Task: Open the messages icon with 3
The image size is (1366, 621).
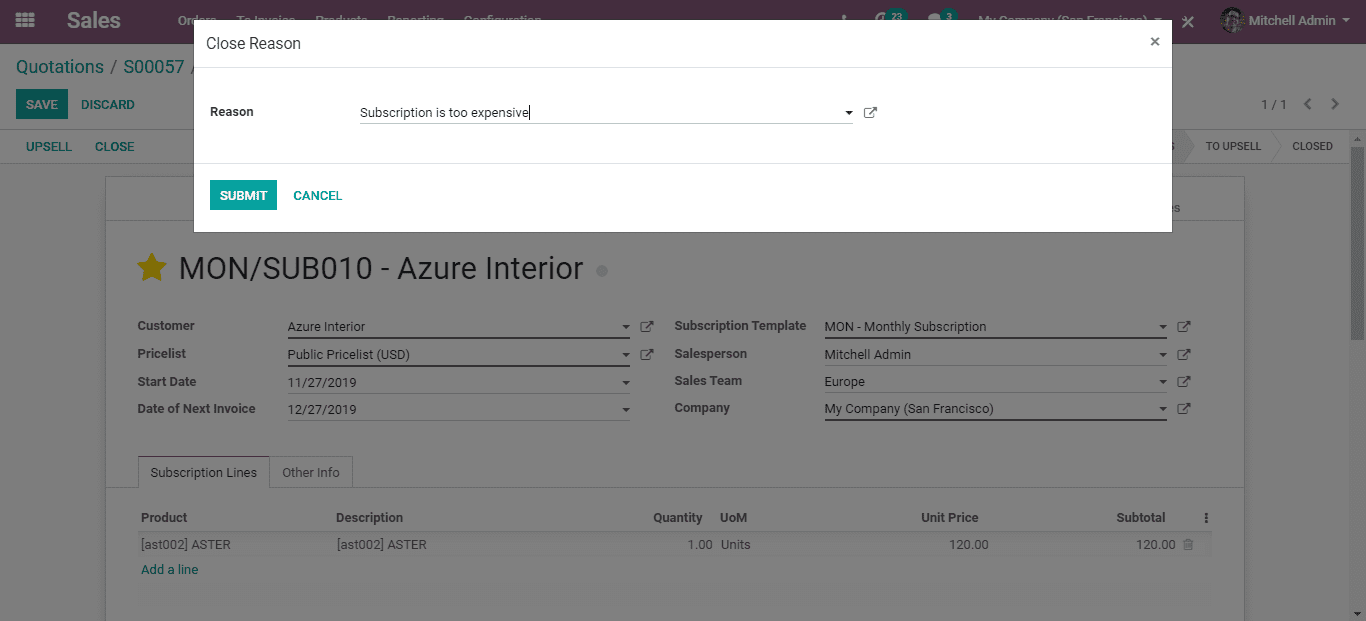Action: coord(939,20)
